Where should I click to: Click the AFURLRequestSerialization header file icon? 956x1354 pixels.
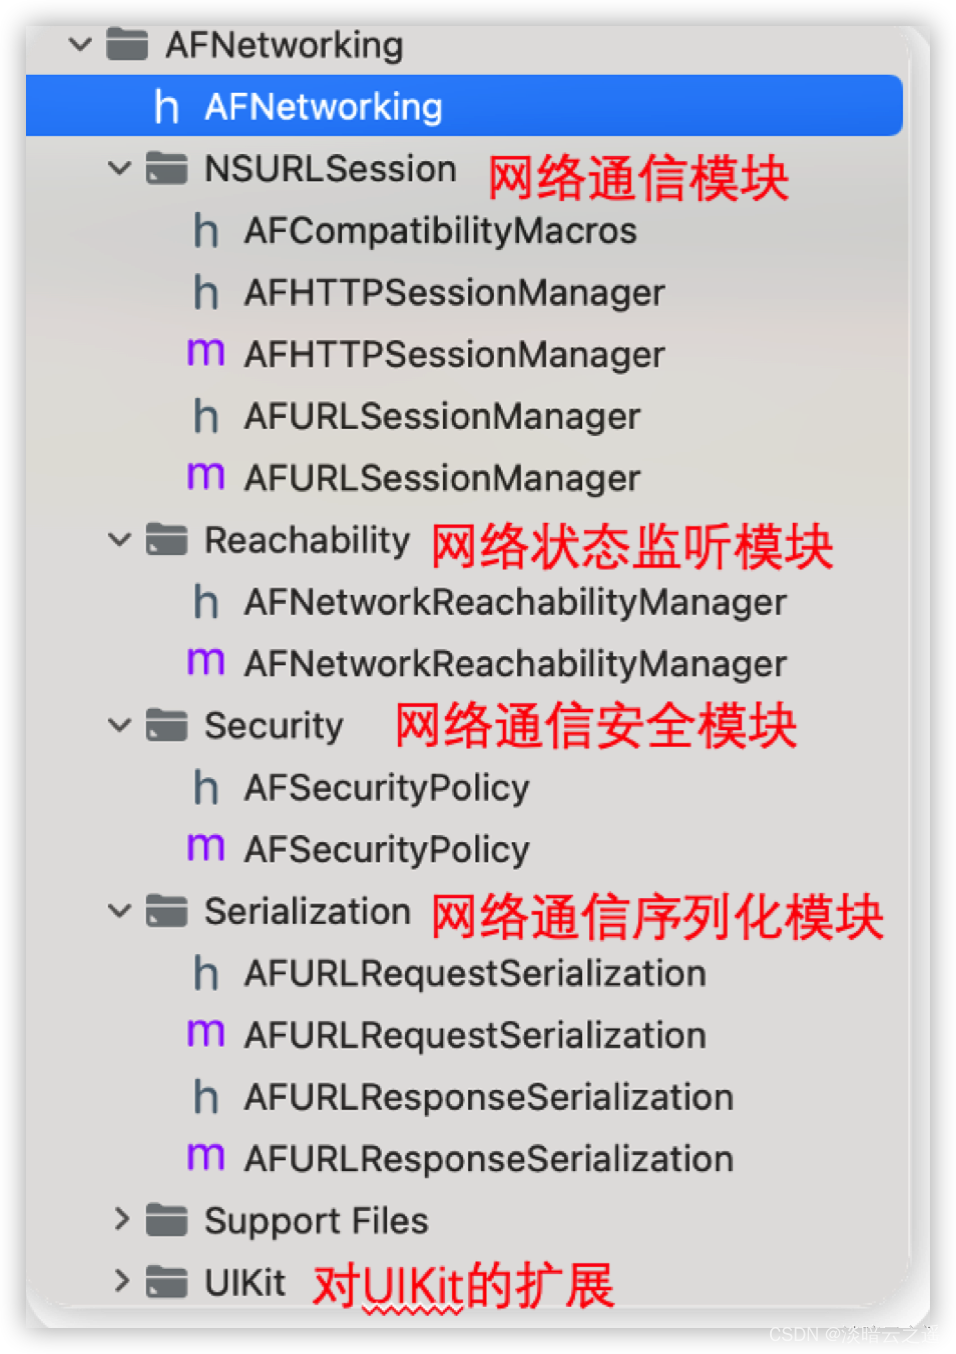click(x=204, y=973)
